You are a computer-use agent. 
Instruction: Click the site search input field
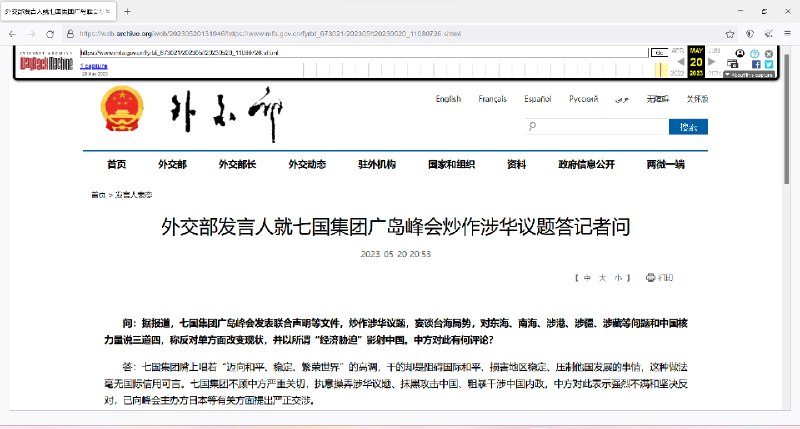click(597, 127)
